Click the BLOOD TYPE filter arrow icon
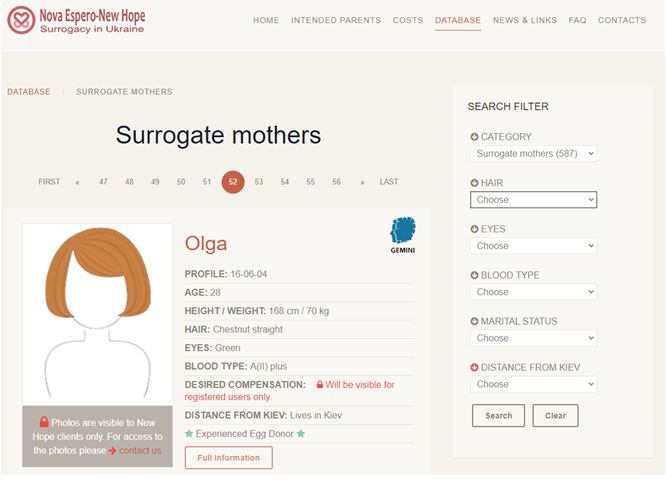The height and width of the screenshot is (484, 666). point(474,275)
